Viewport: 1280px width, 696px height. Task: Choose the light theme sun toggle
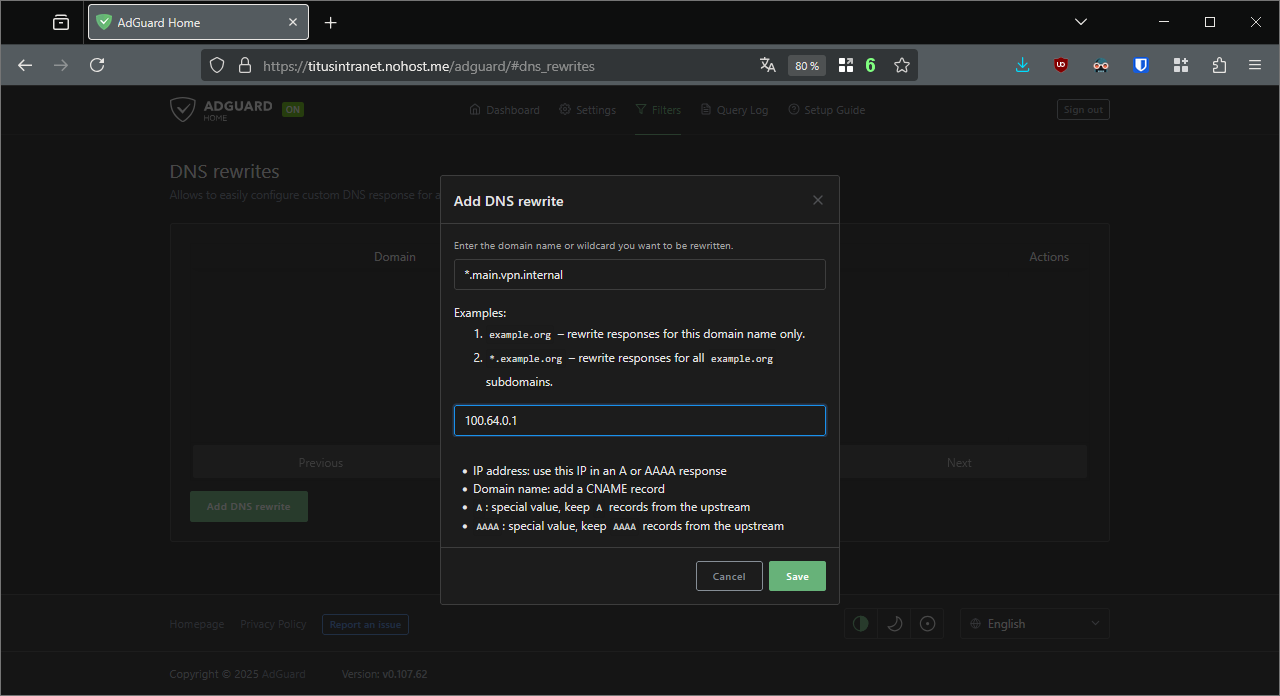click(x=928, y=624)
